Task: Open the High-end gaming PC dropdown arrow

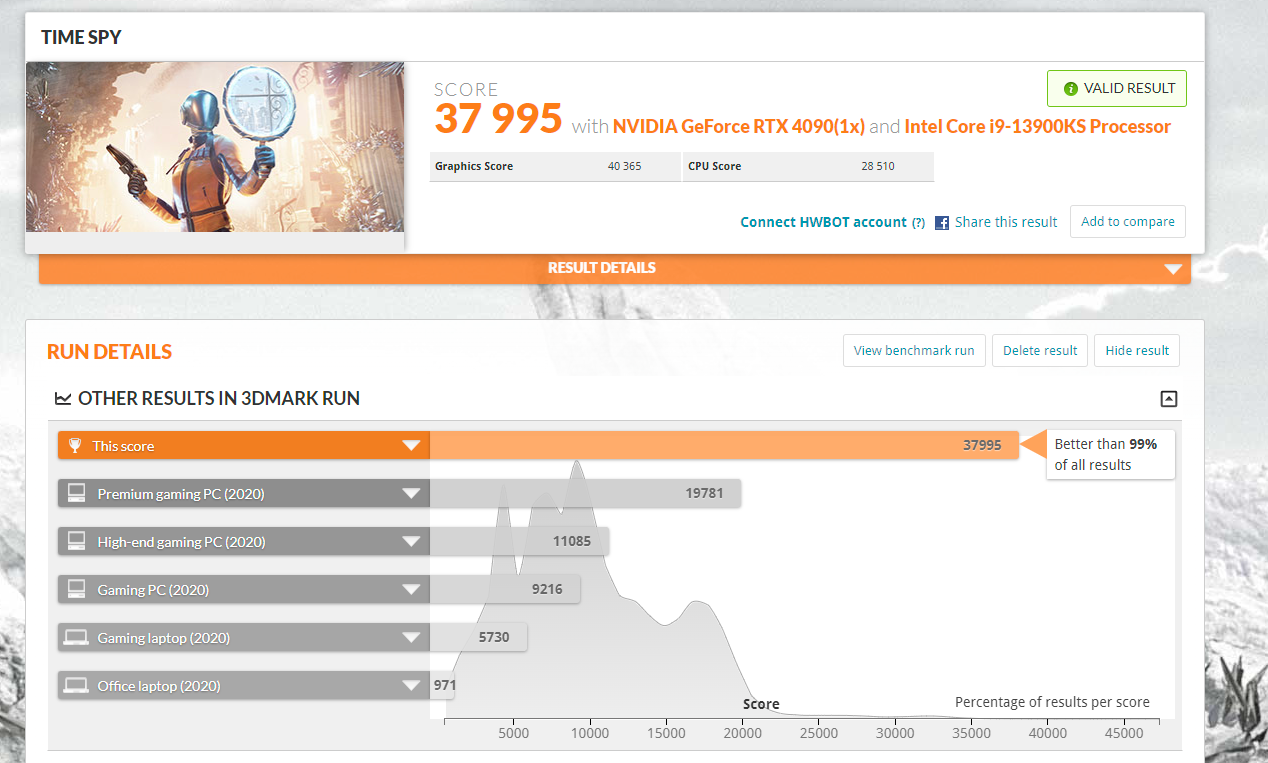Action: [411, 542]
